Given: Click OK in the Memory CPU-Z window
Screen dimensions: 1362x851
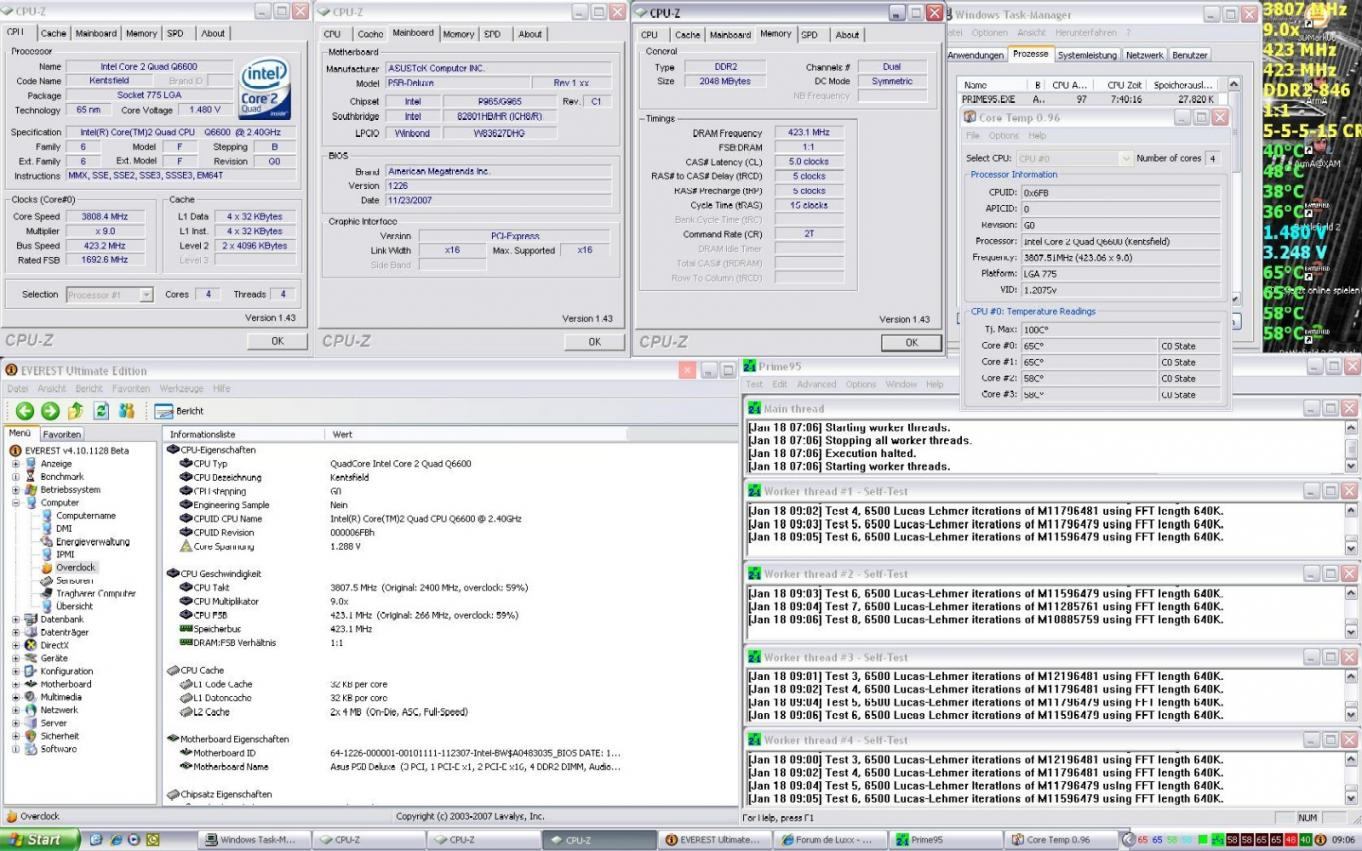Looking at the screenshot, I should coord(911,342).
